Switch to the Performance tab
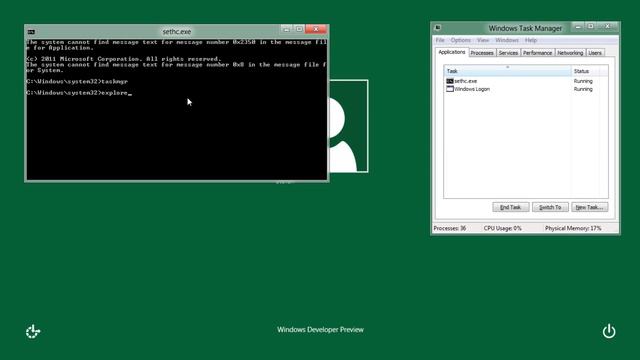 coord(537,53)
